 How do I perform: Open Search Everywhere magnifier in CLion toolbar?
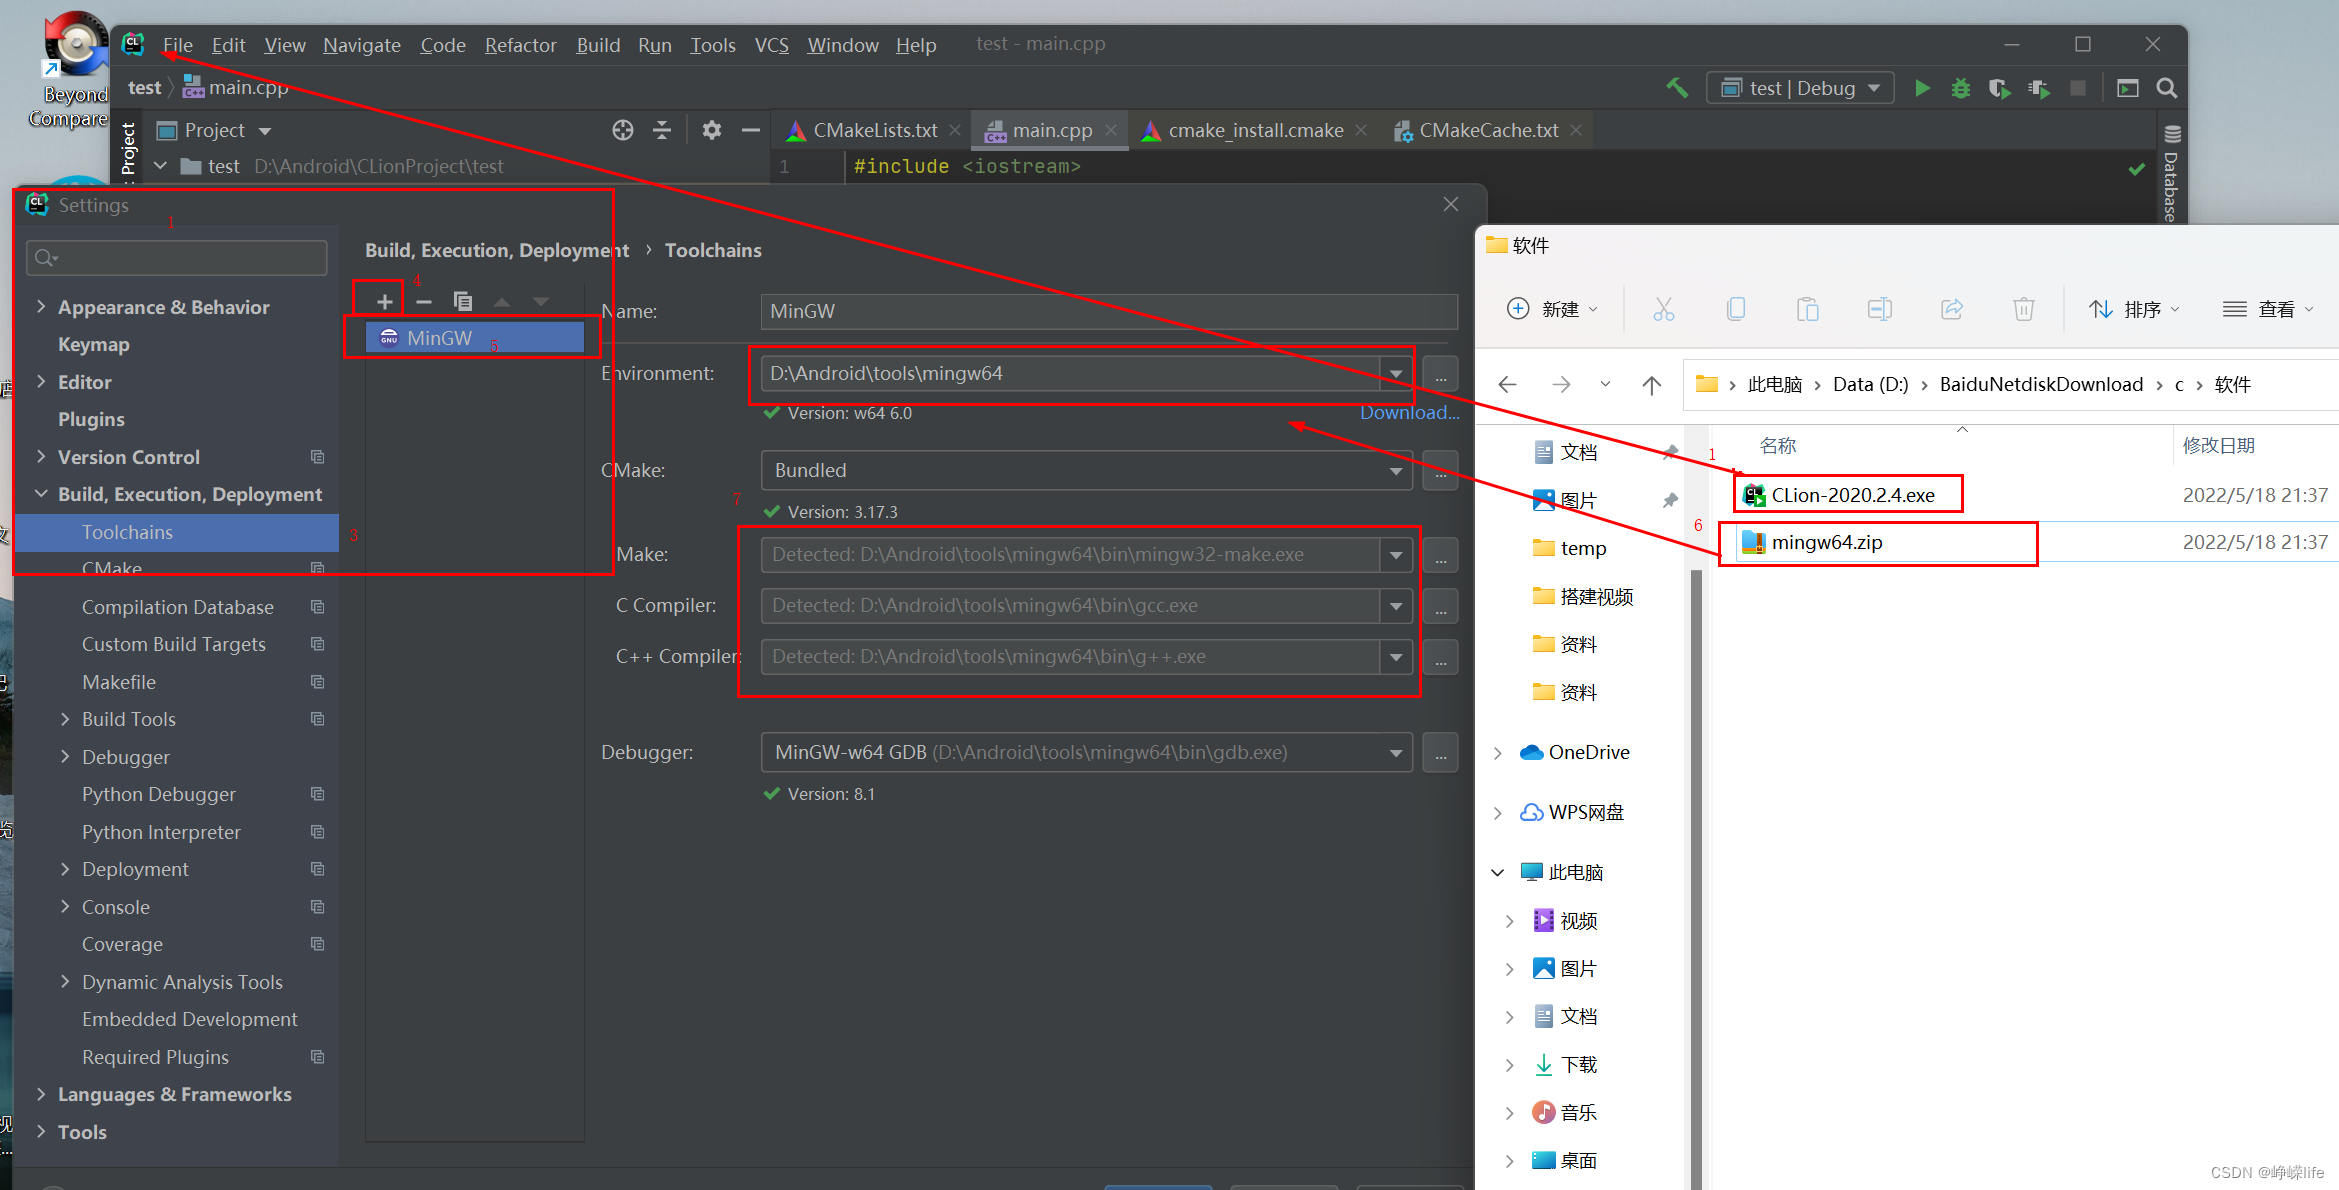(2167, 88)
